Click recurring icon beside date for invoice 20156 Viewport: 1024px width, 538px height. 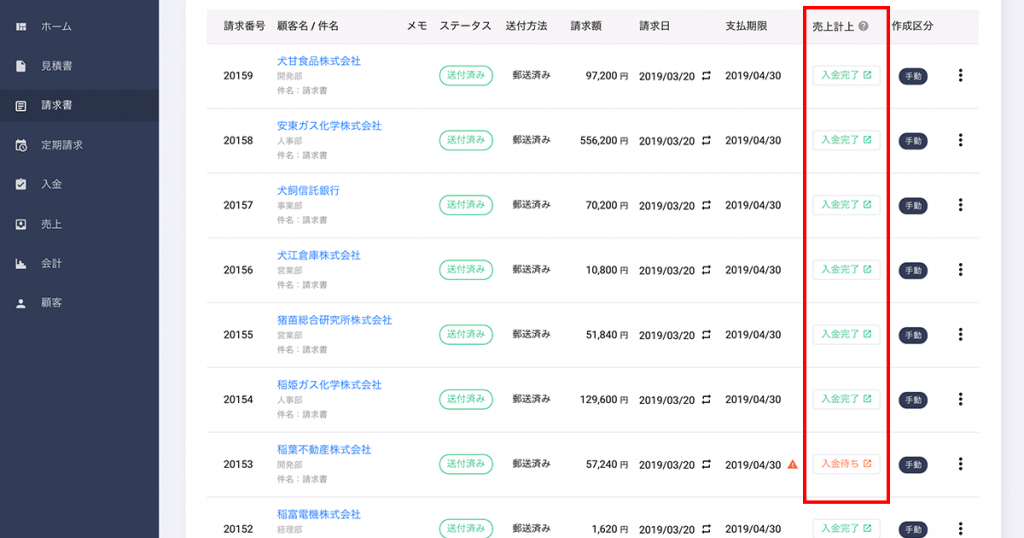[706, 270]
